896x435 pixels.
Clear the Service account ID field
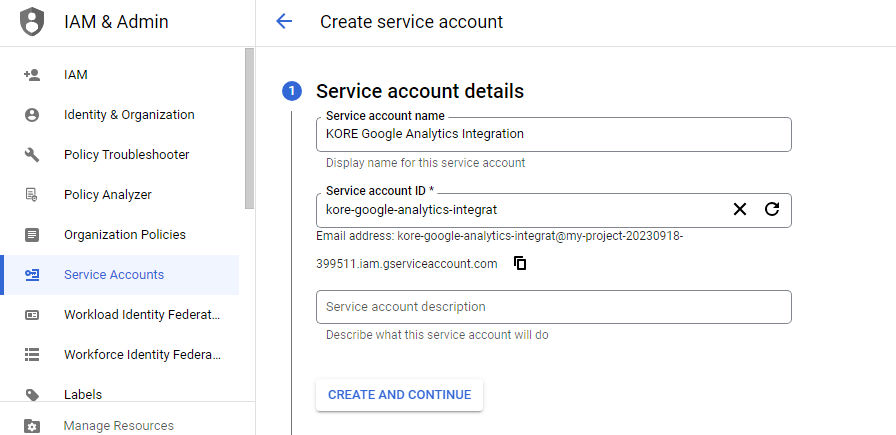[740, 209]
